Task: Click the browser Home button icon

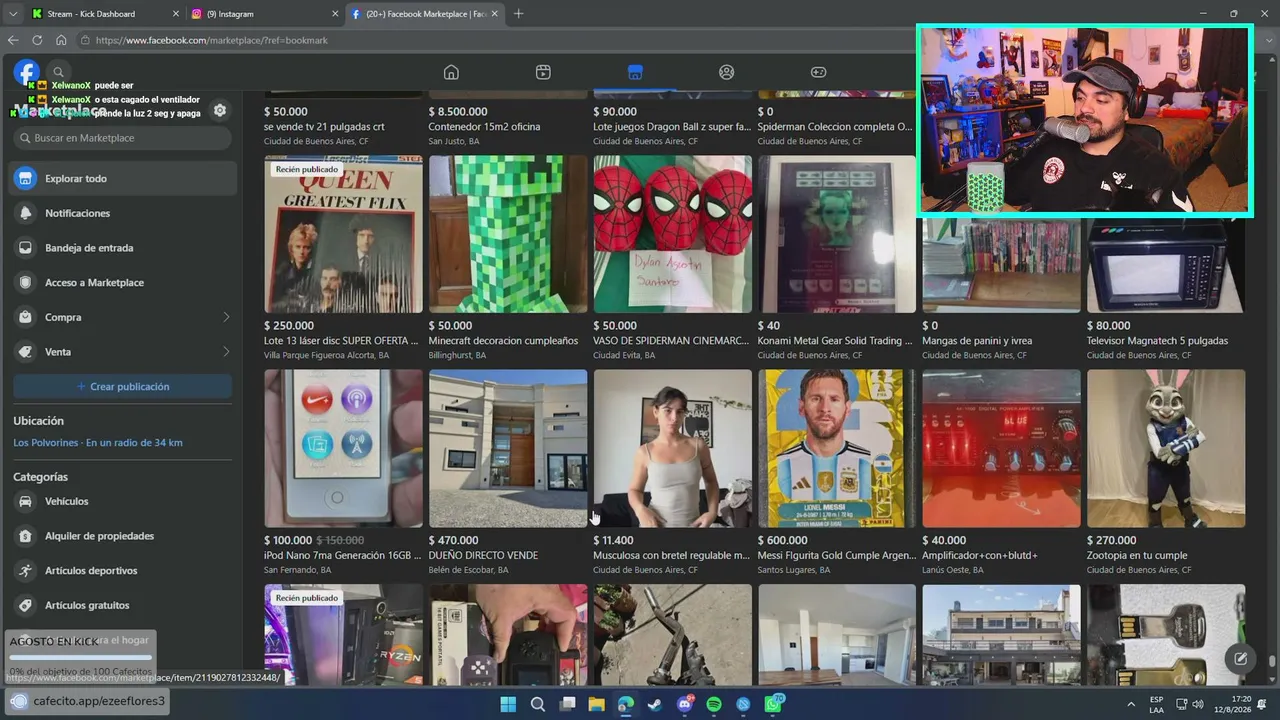Action: pos(61,40)
